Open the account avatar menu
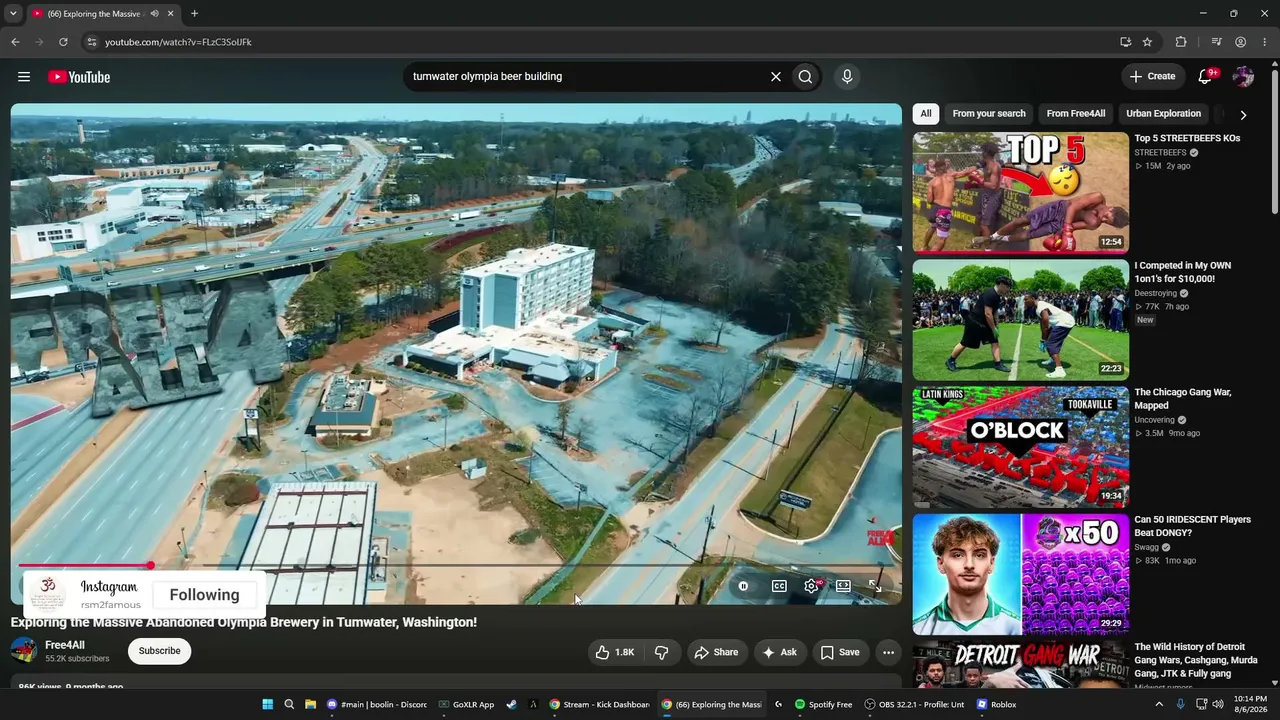This screenshot has height=720, width=1280. [1243, 77]
